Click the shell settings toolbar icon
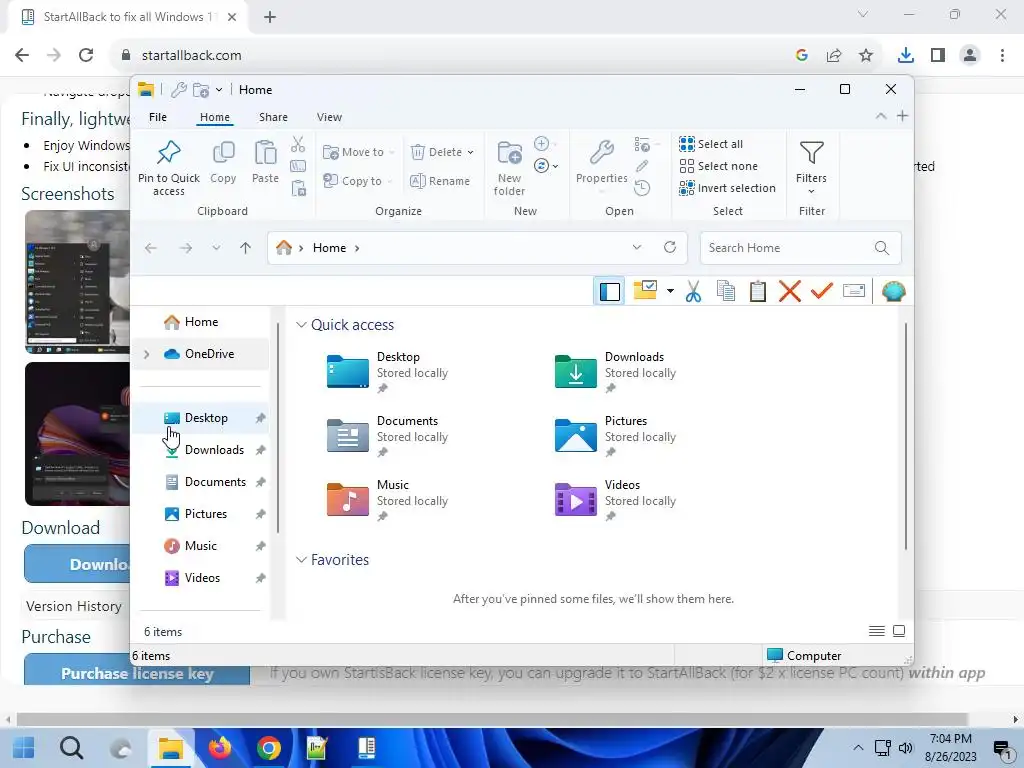Screen dimensions: 1024x768 click(x=893, y=291)
